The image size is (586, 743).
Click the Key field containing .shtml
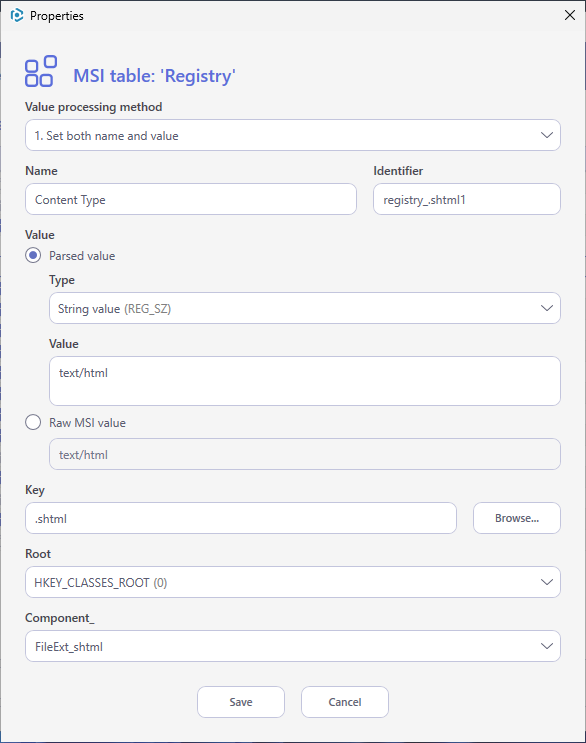(241, 518)
